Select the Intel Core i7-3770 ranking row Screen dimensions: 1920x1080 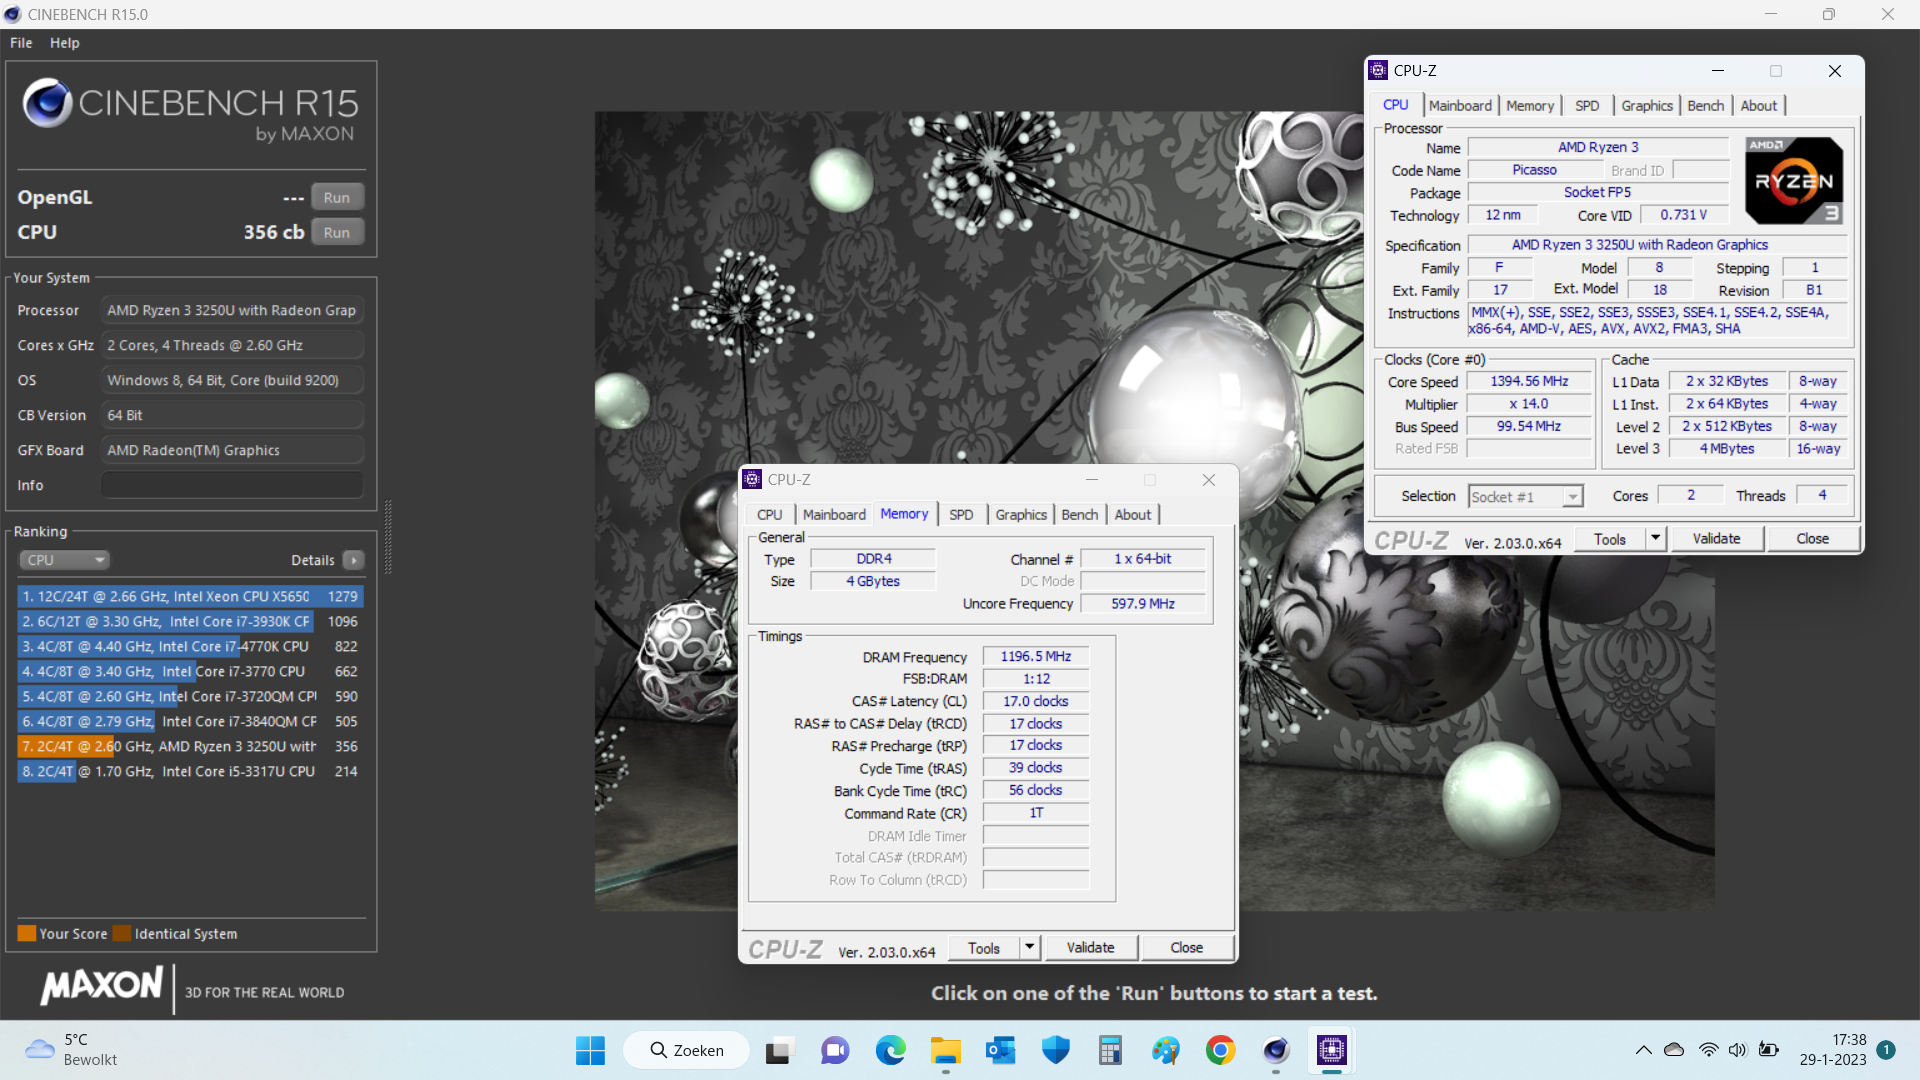pyautogui.click(x=190, y=671)
